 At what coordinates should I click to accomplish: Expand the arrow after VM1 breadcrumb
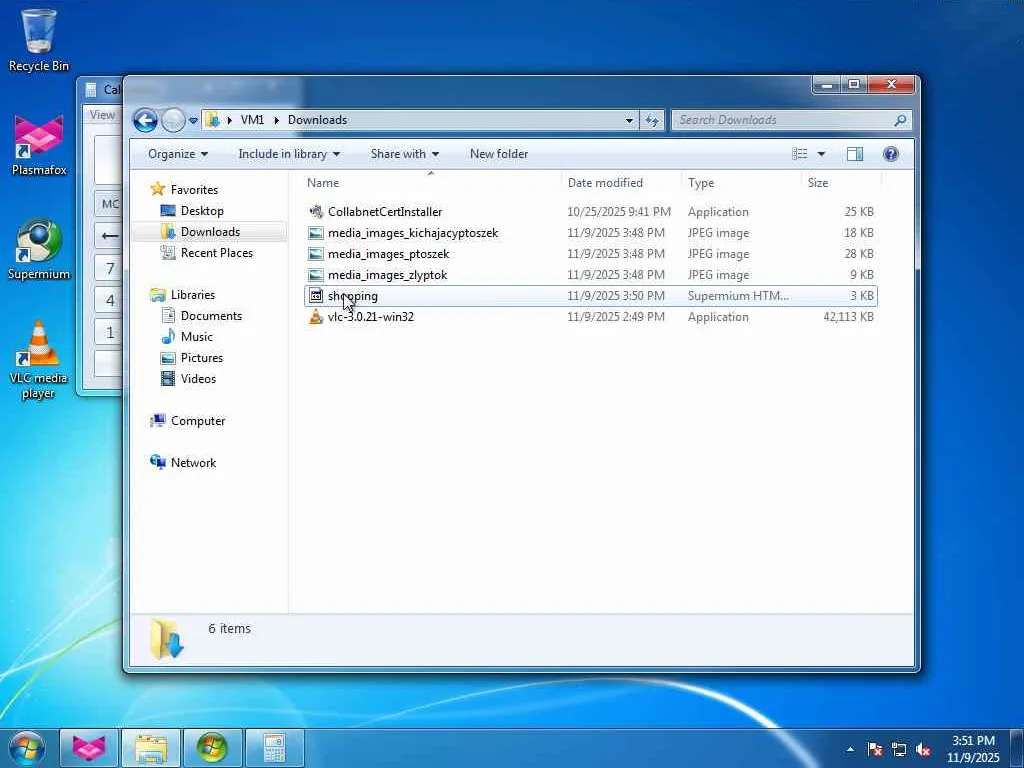(x=276, y=120)
